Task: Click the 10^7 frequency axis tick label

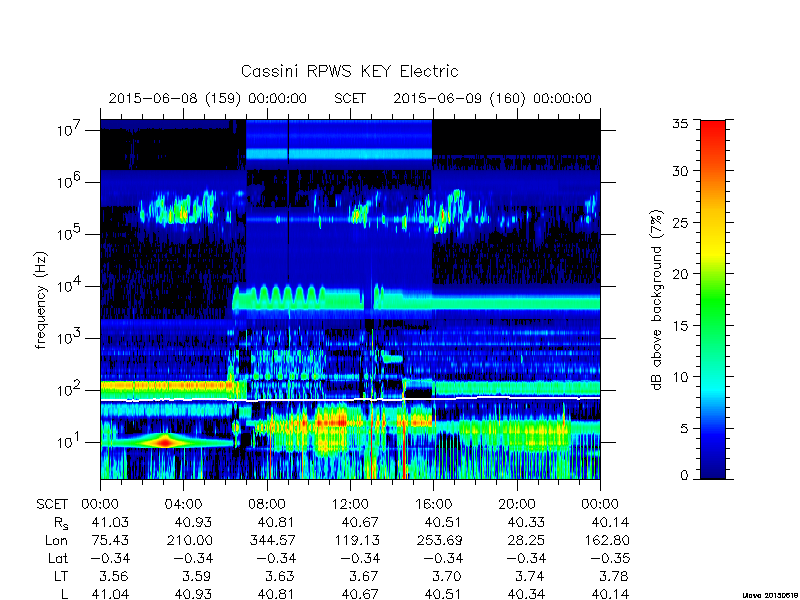Action: (70, 129)
